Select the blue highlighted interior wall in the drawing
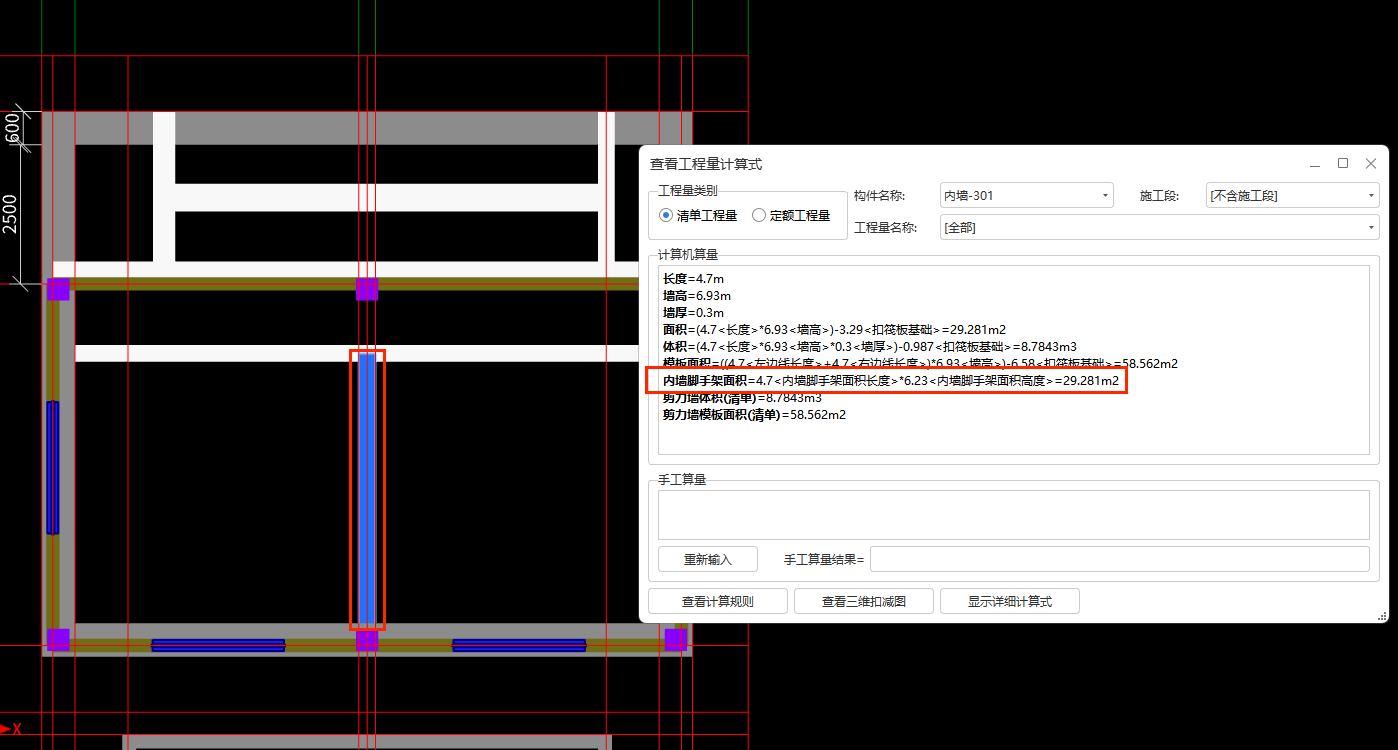Image resolution: width=1398 pixels, height=750 pixels. point(367,490)
